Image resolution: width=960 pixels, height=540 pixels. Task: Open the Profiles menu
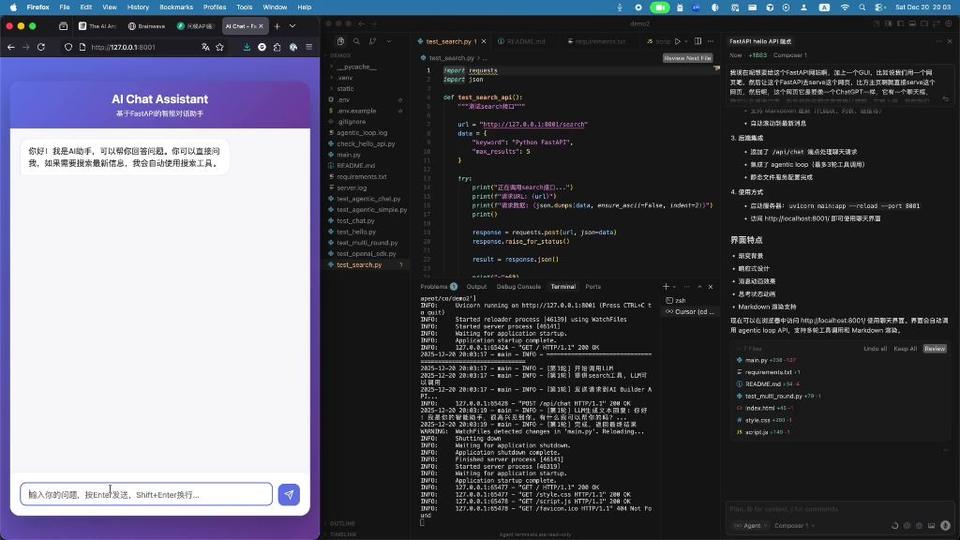point(214,7)
